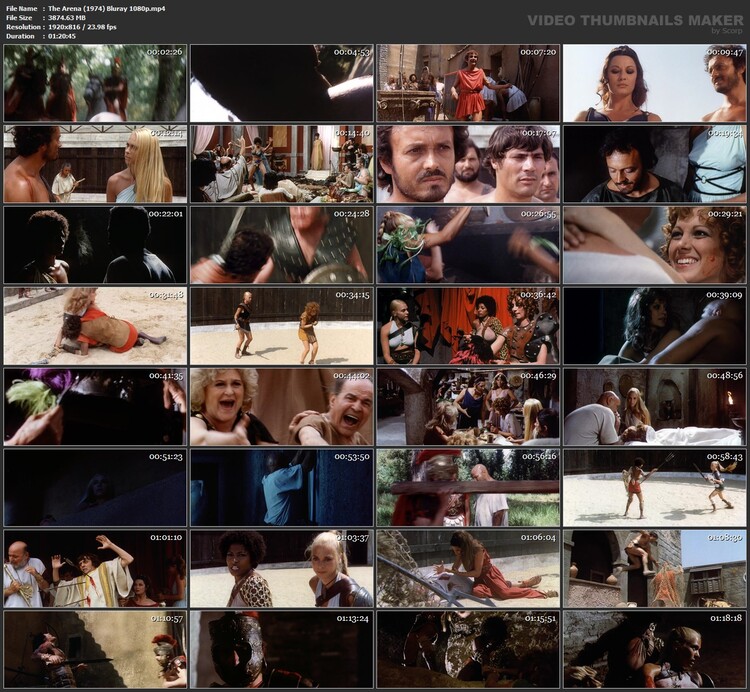
Task: Open the thumbnail timestamped 00:36:42
Action: 468,326
